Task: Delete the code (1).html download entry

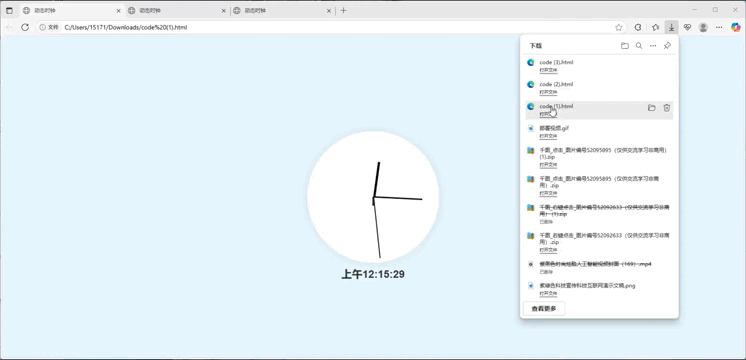Action: [667, 108]
